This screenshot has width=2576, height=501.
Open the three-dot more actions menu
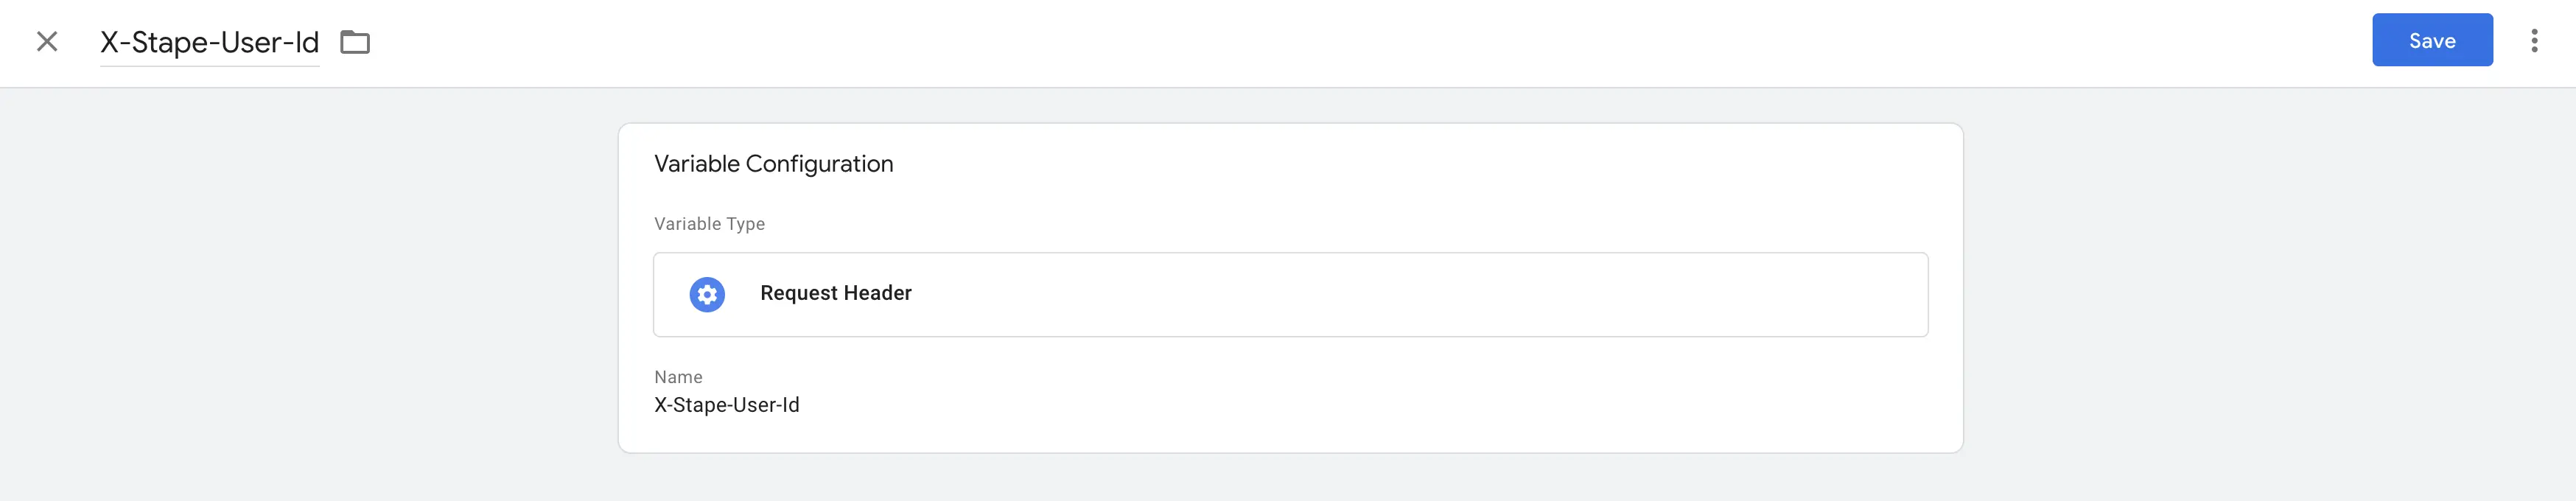2533,40
